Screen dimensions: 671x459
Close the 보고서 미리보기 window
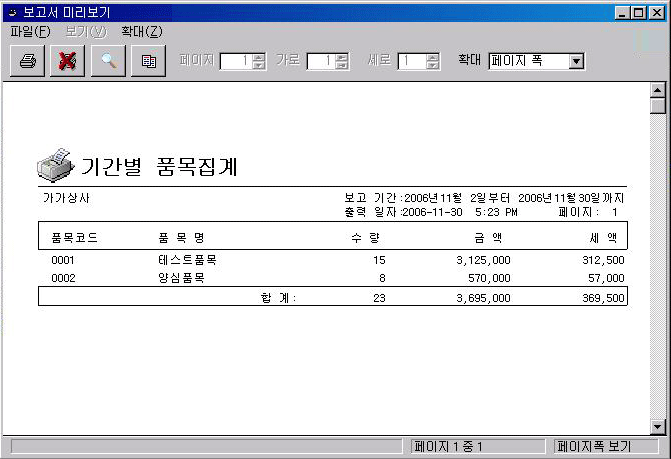(656, 13)
